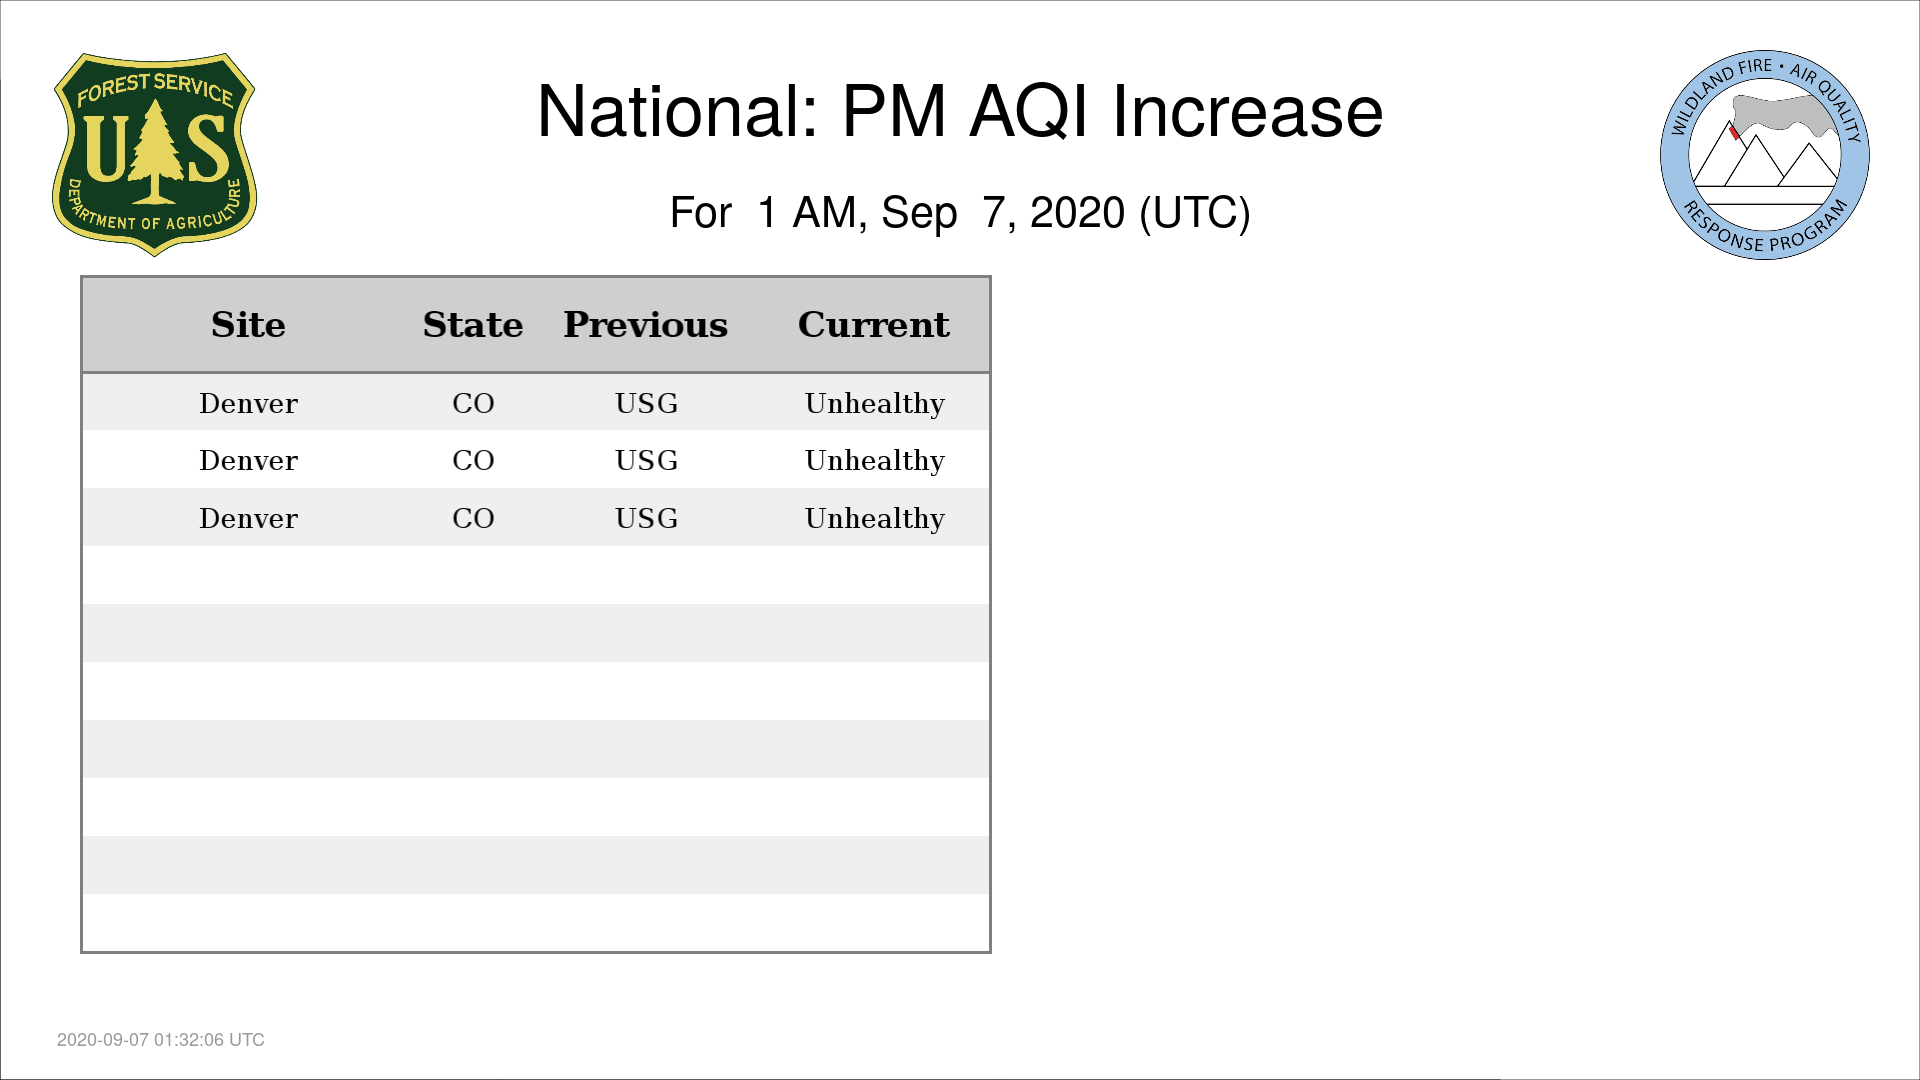Select the State column header
The width and height of the screenshot is (1920, 1080).
coord(473,325)
